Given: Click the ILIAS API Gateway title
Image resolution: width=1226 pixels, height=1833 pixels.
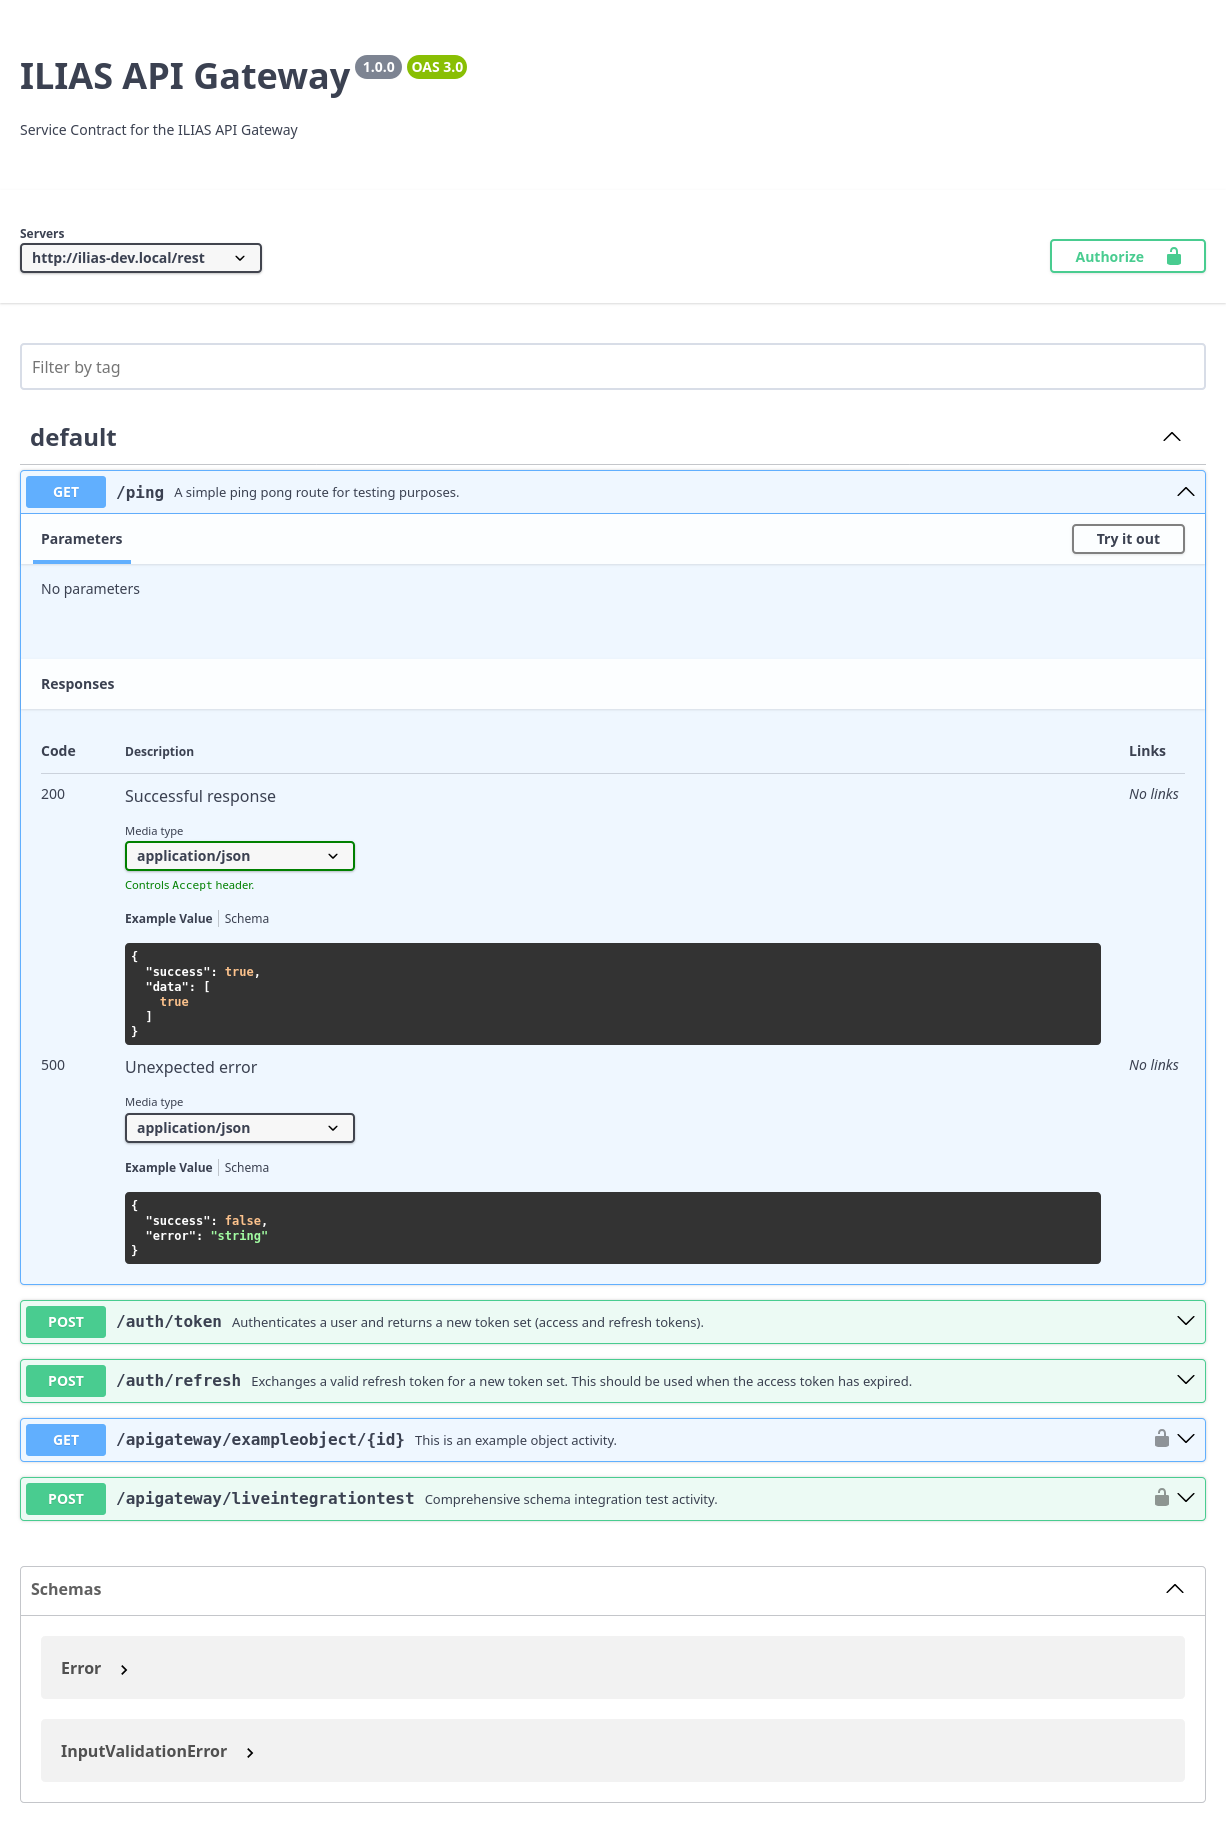Looking at the screenshot, I should coord(185,76).
